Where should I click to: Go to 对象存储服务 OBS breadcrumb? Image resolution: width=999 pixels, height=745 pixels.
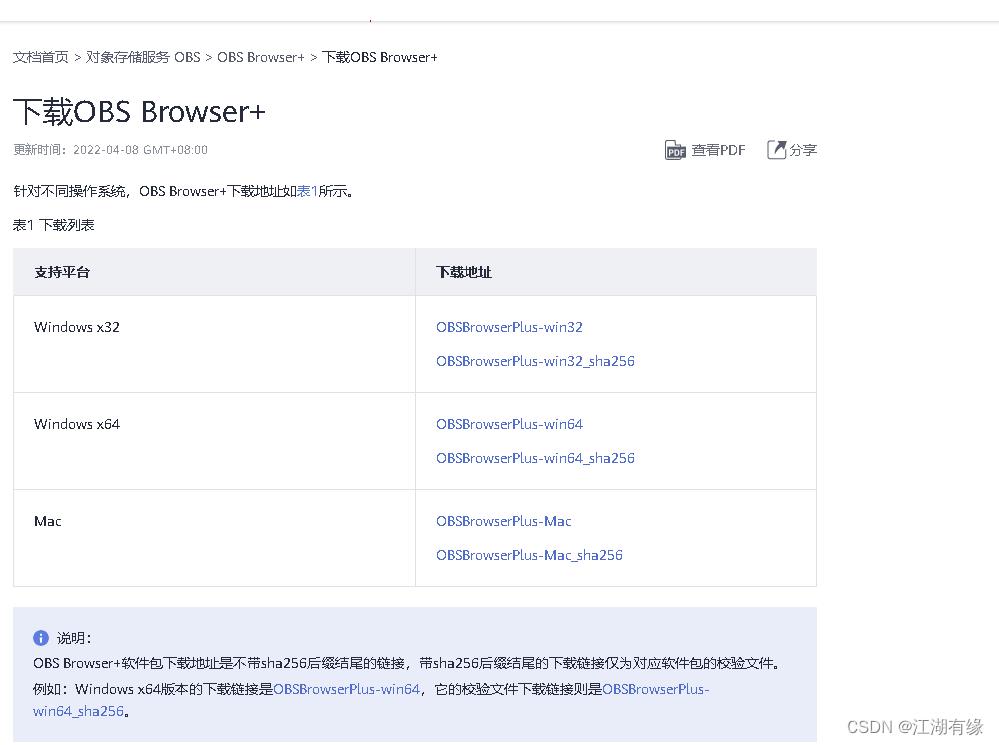tap(143, 57)
